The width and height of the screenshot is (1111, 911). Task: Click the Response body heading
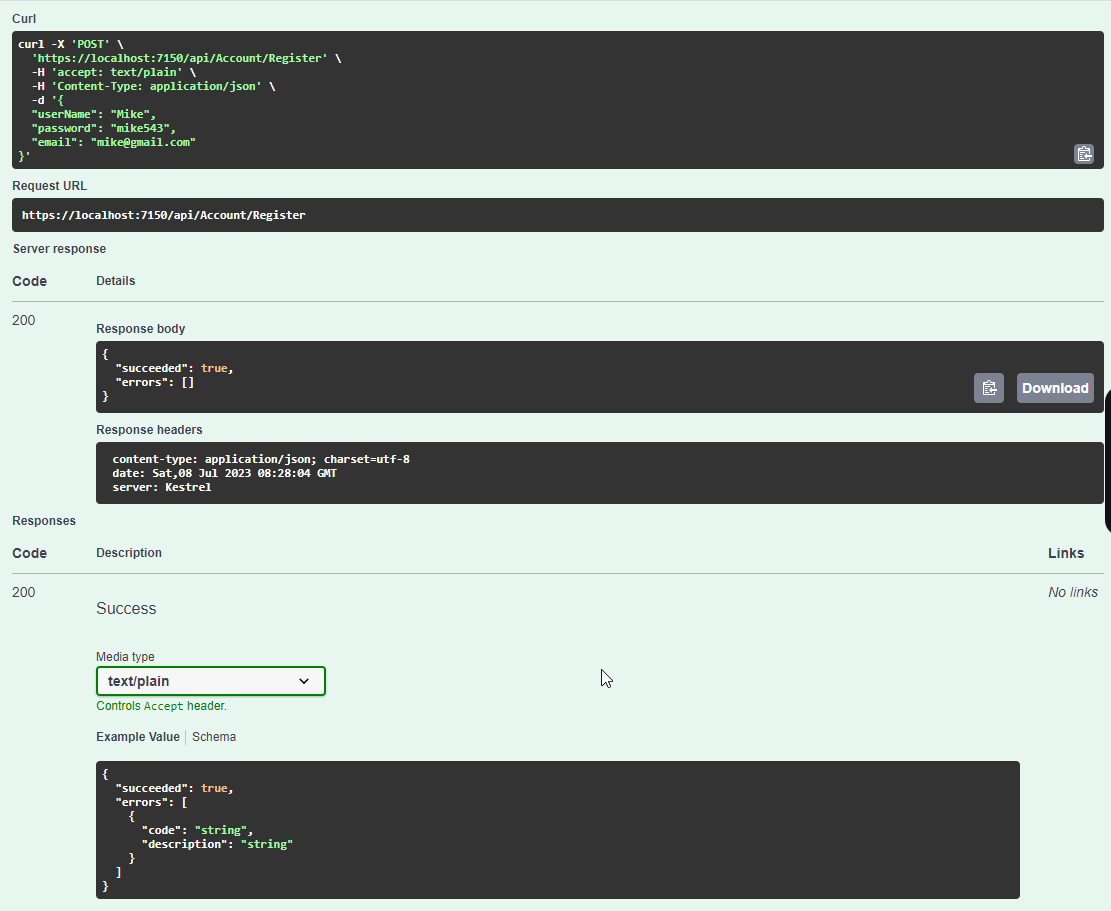[141, 329]
